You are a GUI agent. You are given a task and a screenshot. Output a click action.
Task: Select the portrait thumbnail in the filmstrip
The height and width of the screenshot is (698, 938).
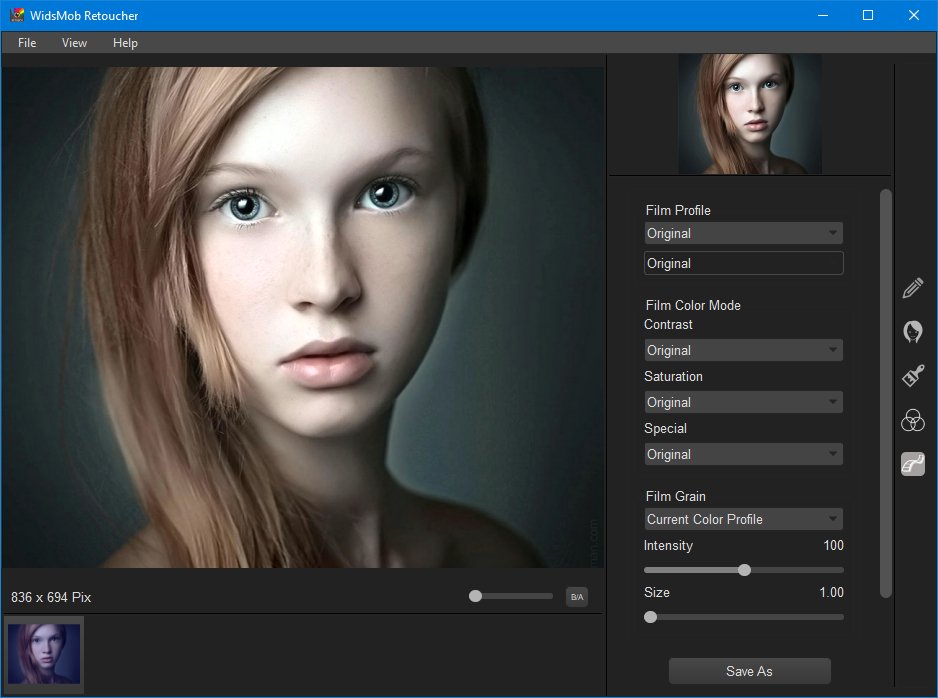44,654
